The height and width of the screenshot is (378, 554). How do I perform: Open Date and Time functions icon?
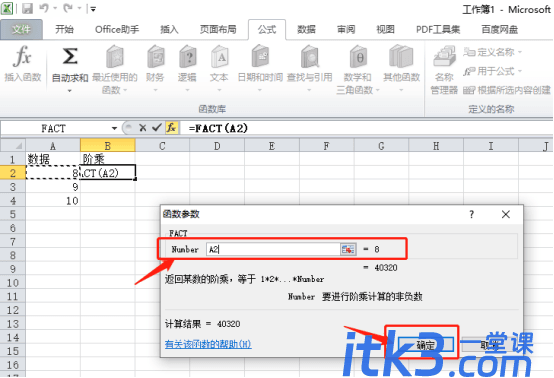(x=260, y=57)
